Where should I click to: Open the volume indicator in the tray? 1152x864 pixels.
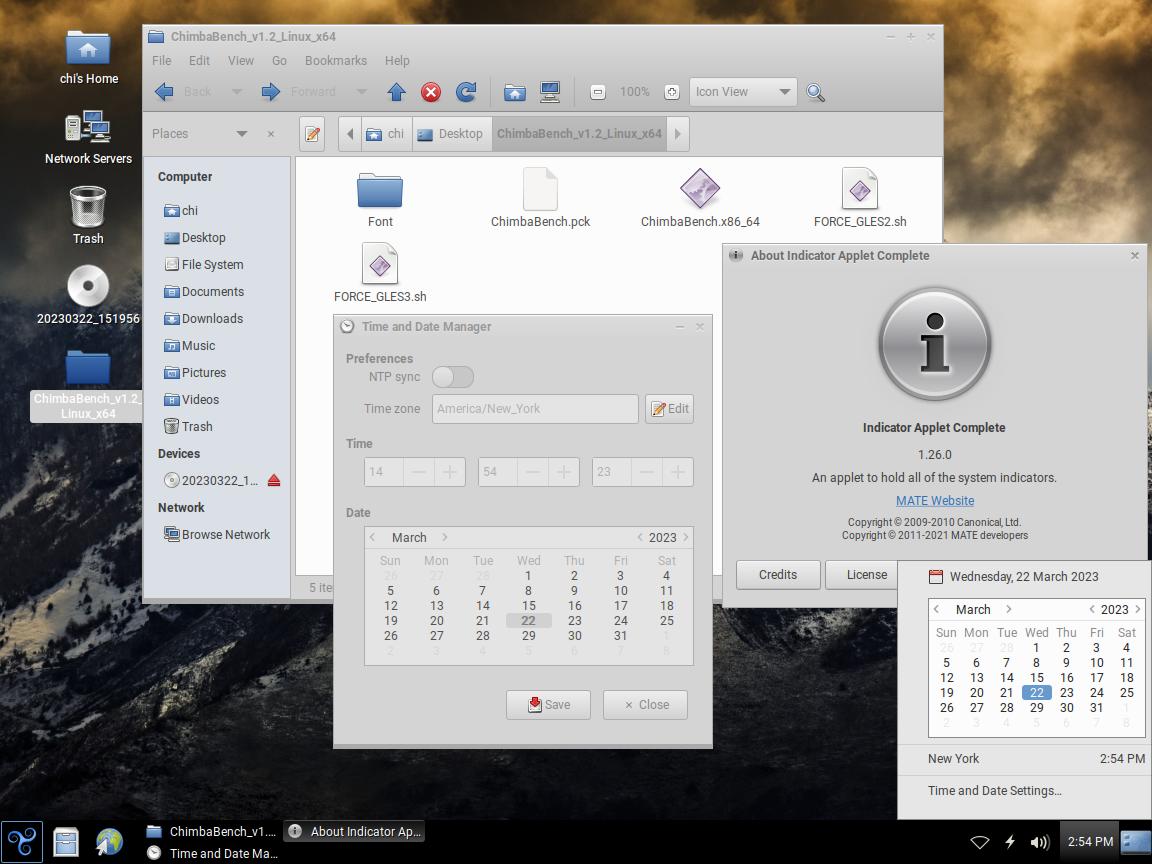pos(1039,842)
